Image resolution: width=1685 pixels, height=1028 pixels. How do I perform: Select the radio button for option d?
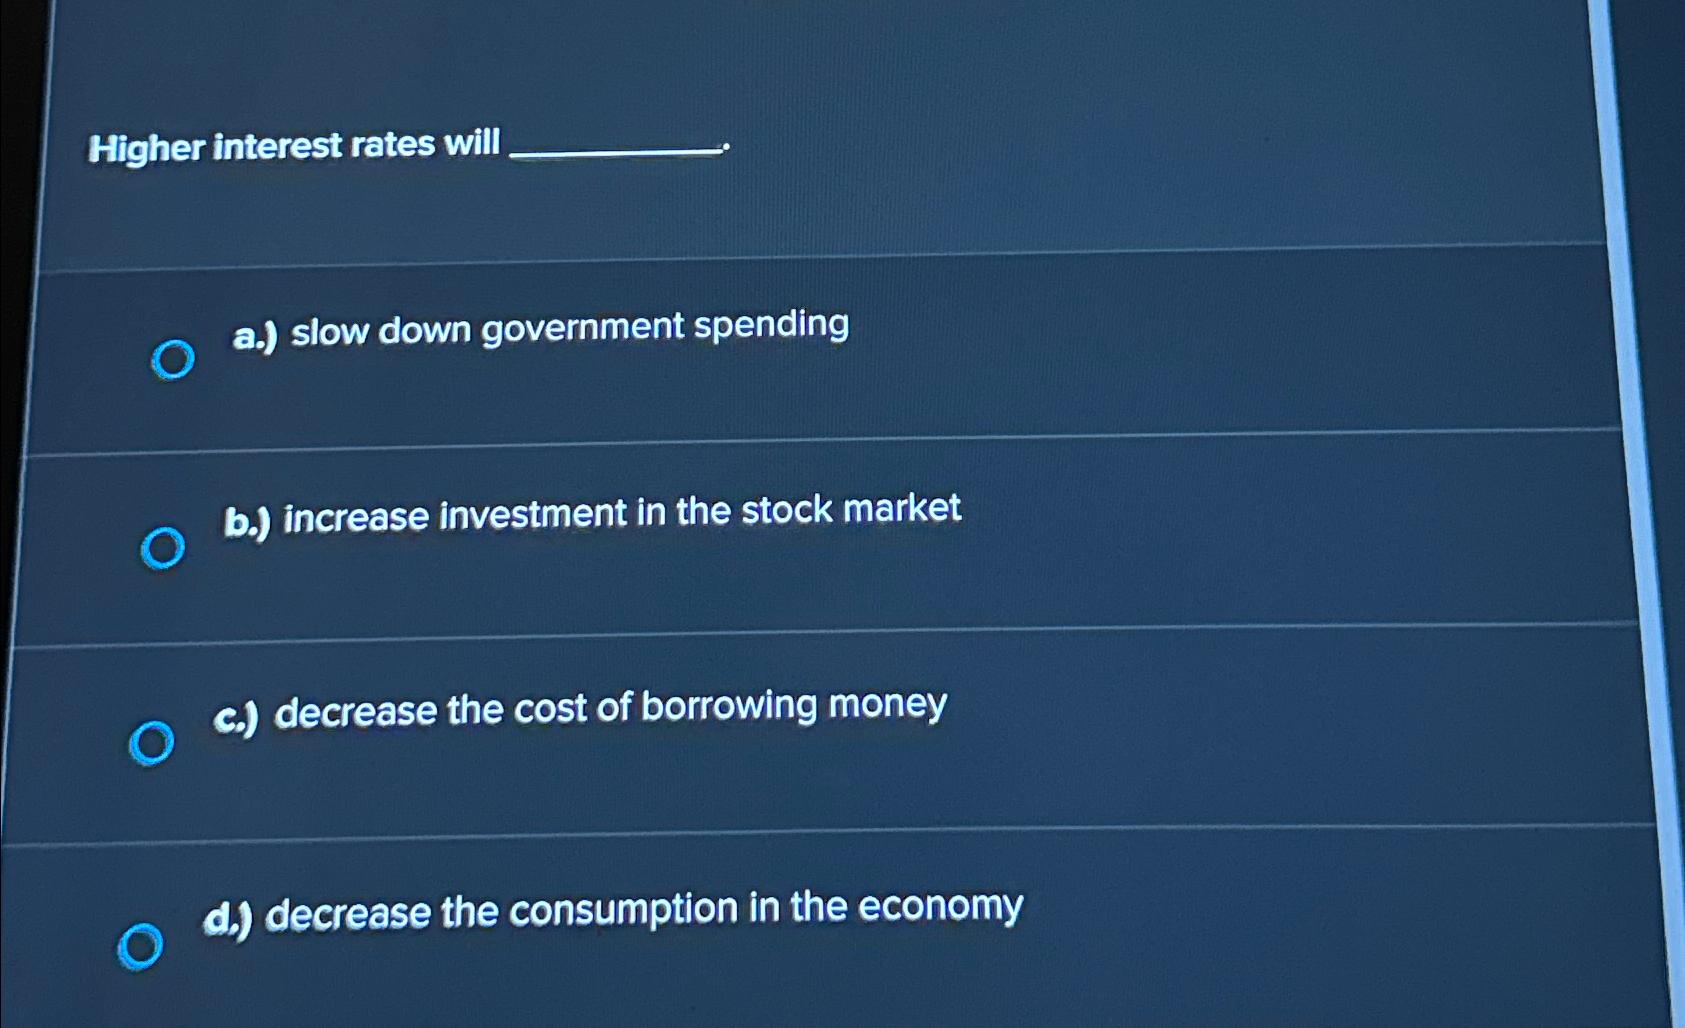tap(142, 945)
